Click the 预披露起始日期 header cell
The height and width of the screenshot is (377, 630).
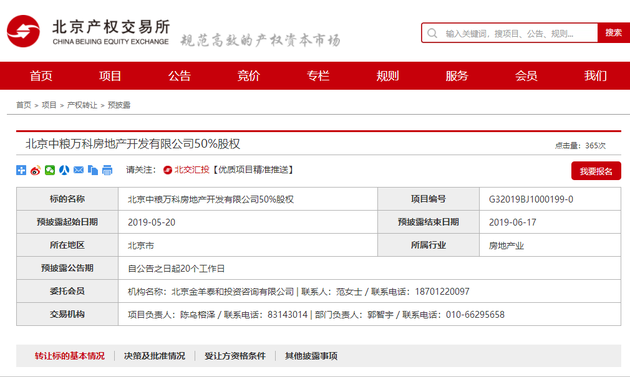67,222
